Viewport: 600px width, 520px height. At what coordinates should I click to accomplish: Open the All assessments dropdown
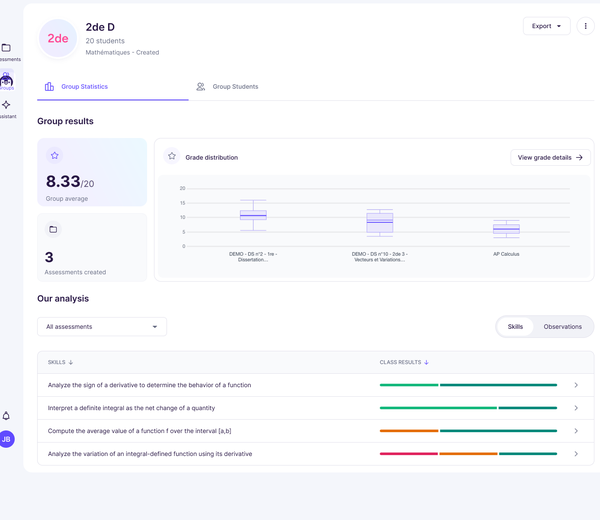[x=102, y=327]
